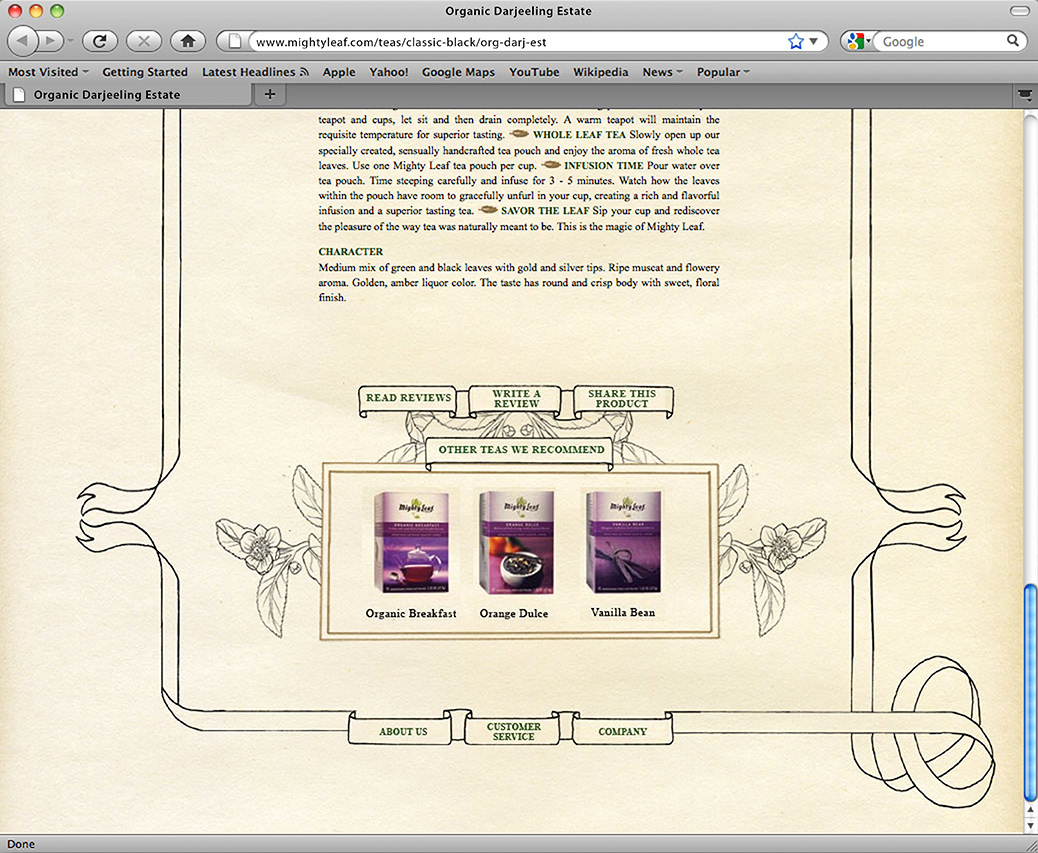Open the Apple bookmark
Image resolution: width=1038 pixels, height=853 pixels.
339,72
